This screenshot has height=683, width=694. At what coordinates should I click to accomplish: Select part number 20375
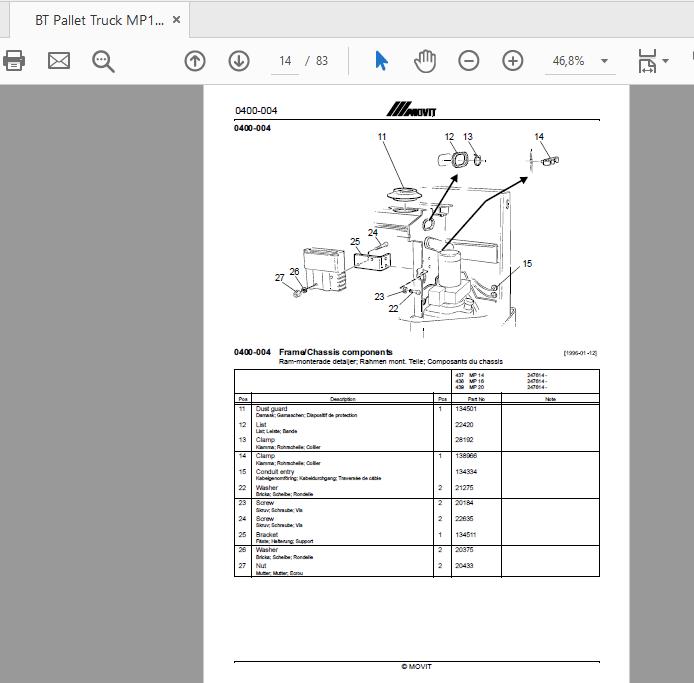(x=464, y=549)
